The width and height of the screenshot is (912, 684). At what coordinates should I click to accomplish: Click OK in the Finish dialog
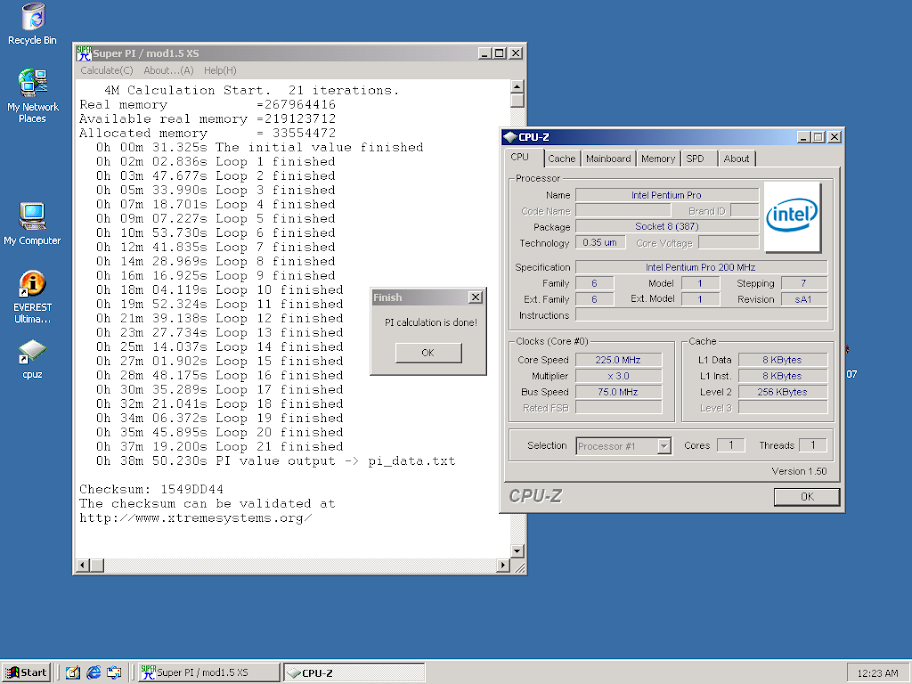(428, 352)
